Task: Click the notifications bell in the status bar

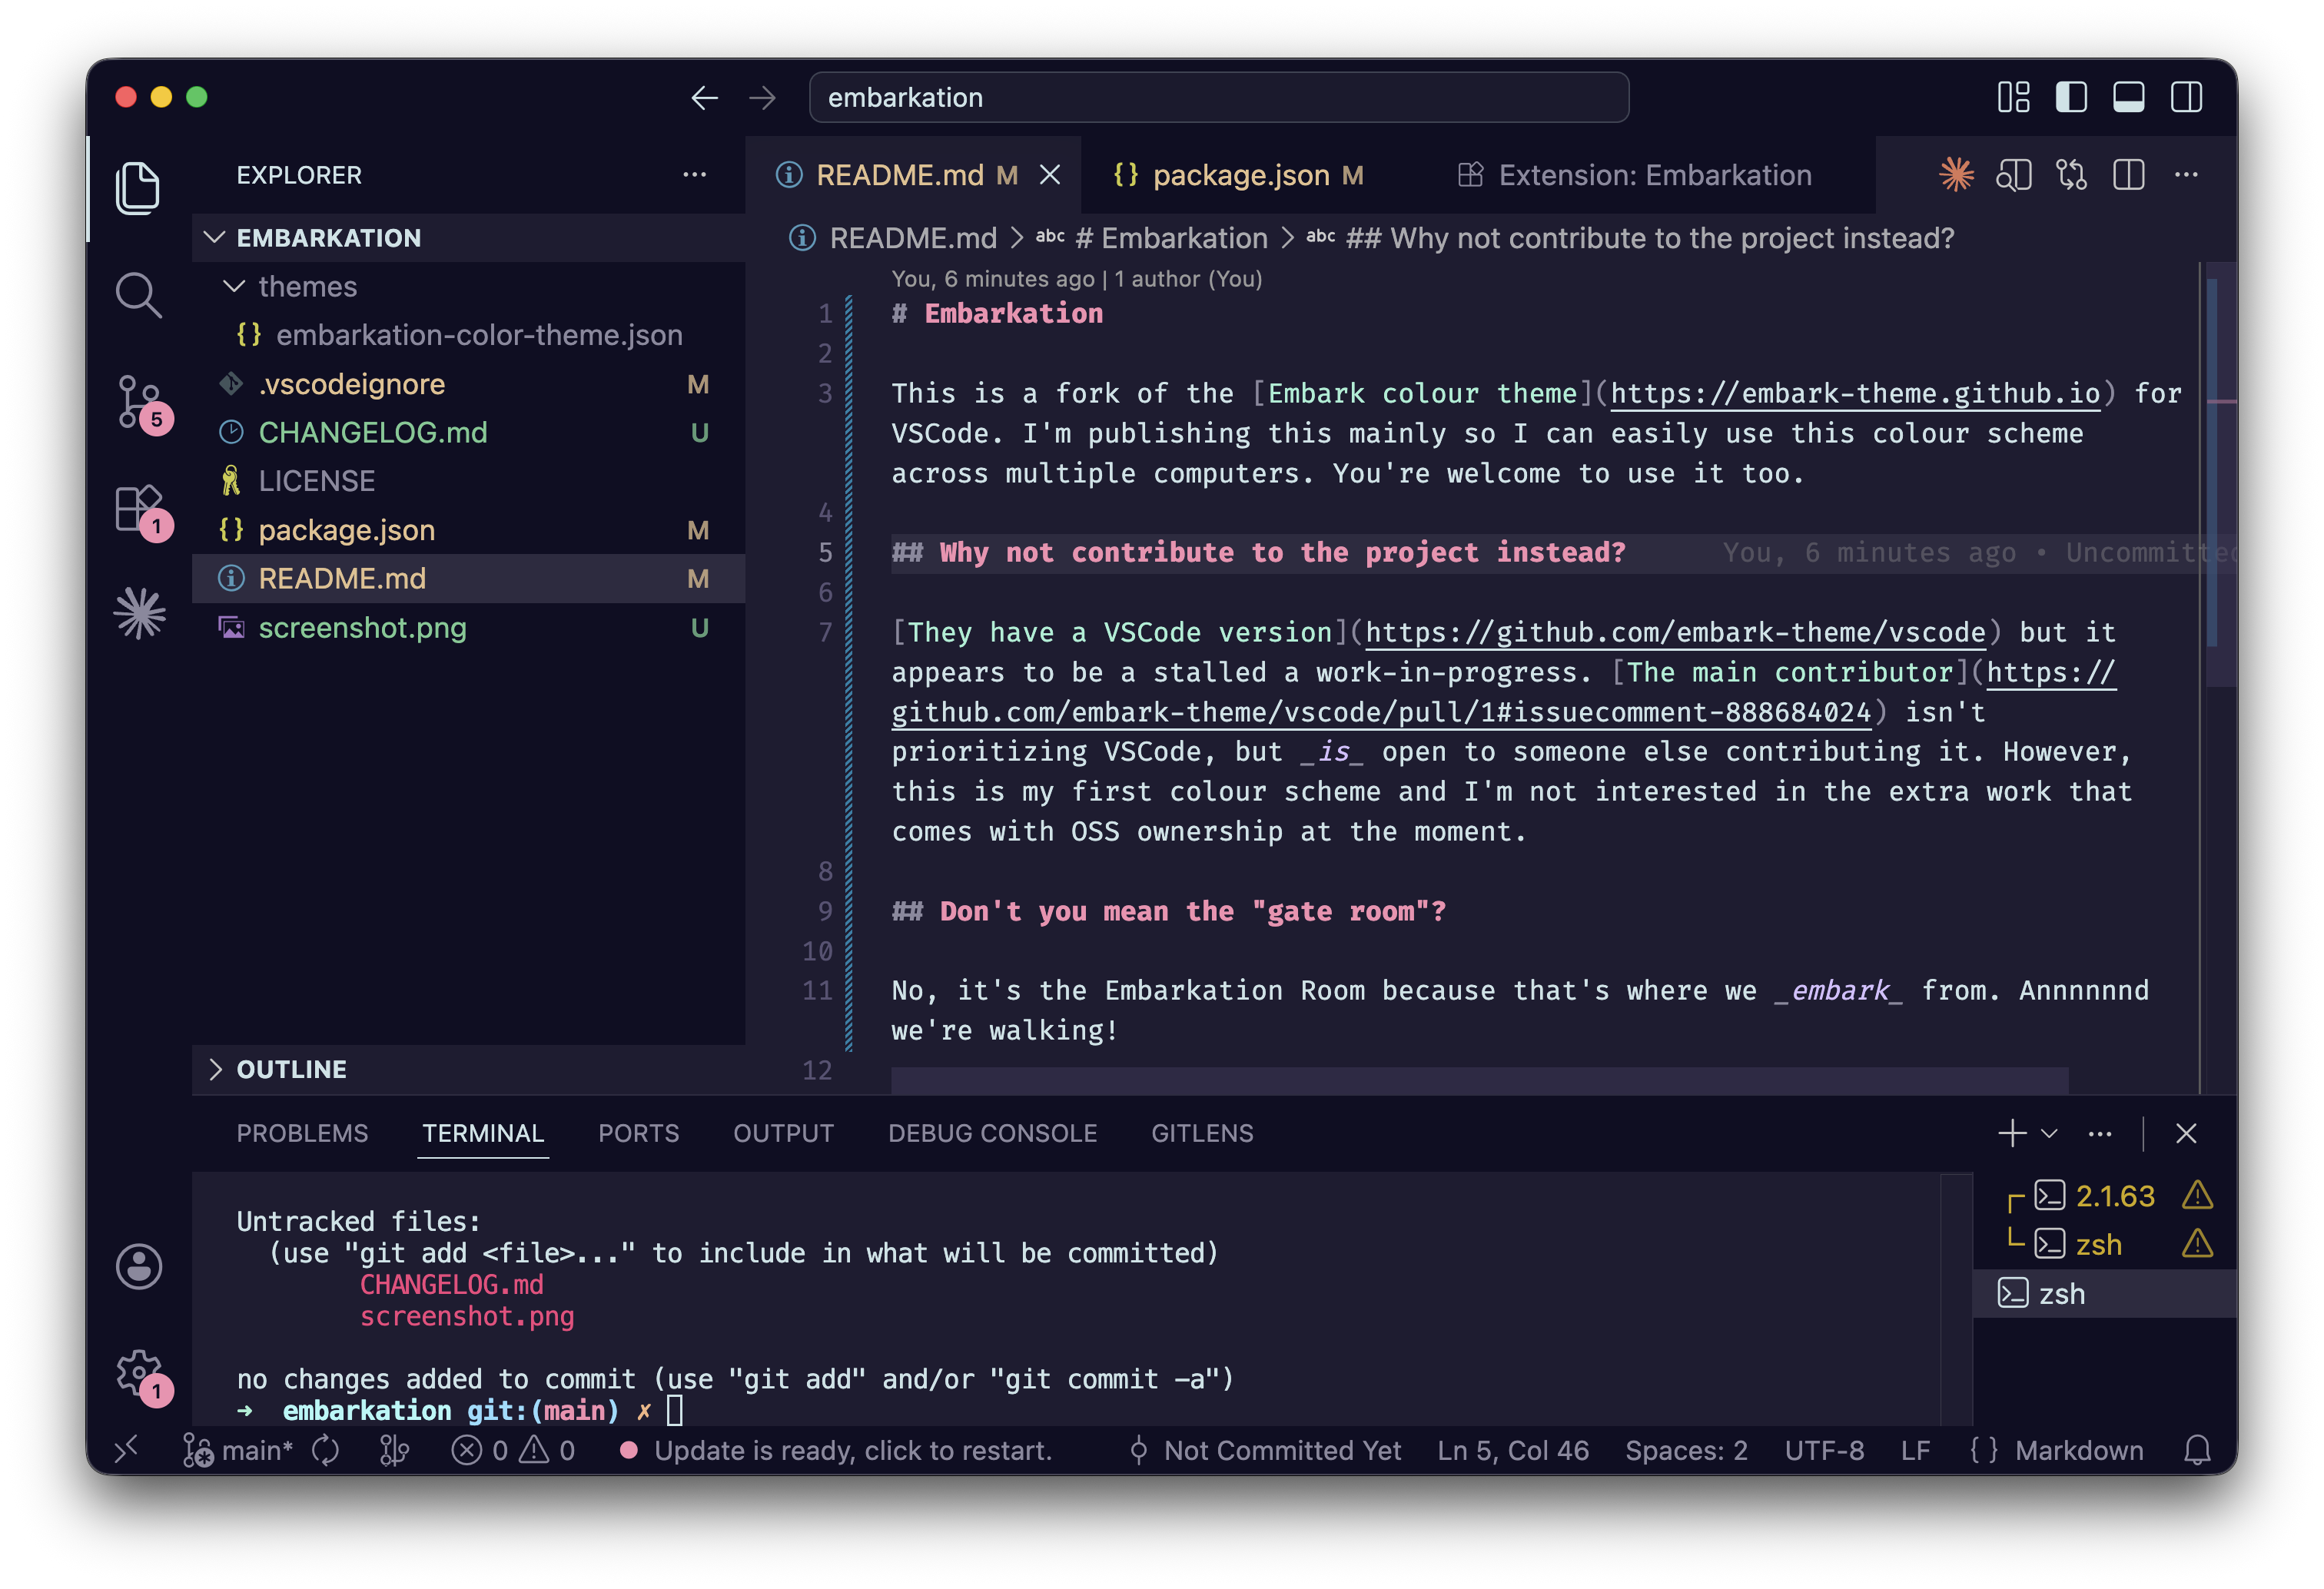Action: click(x=2197, y=1450)
